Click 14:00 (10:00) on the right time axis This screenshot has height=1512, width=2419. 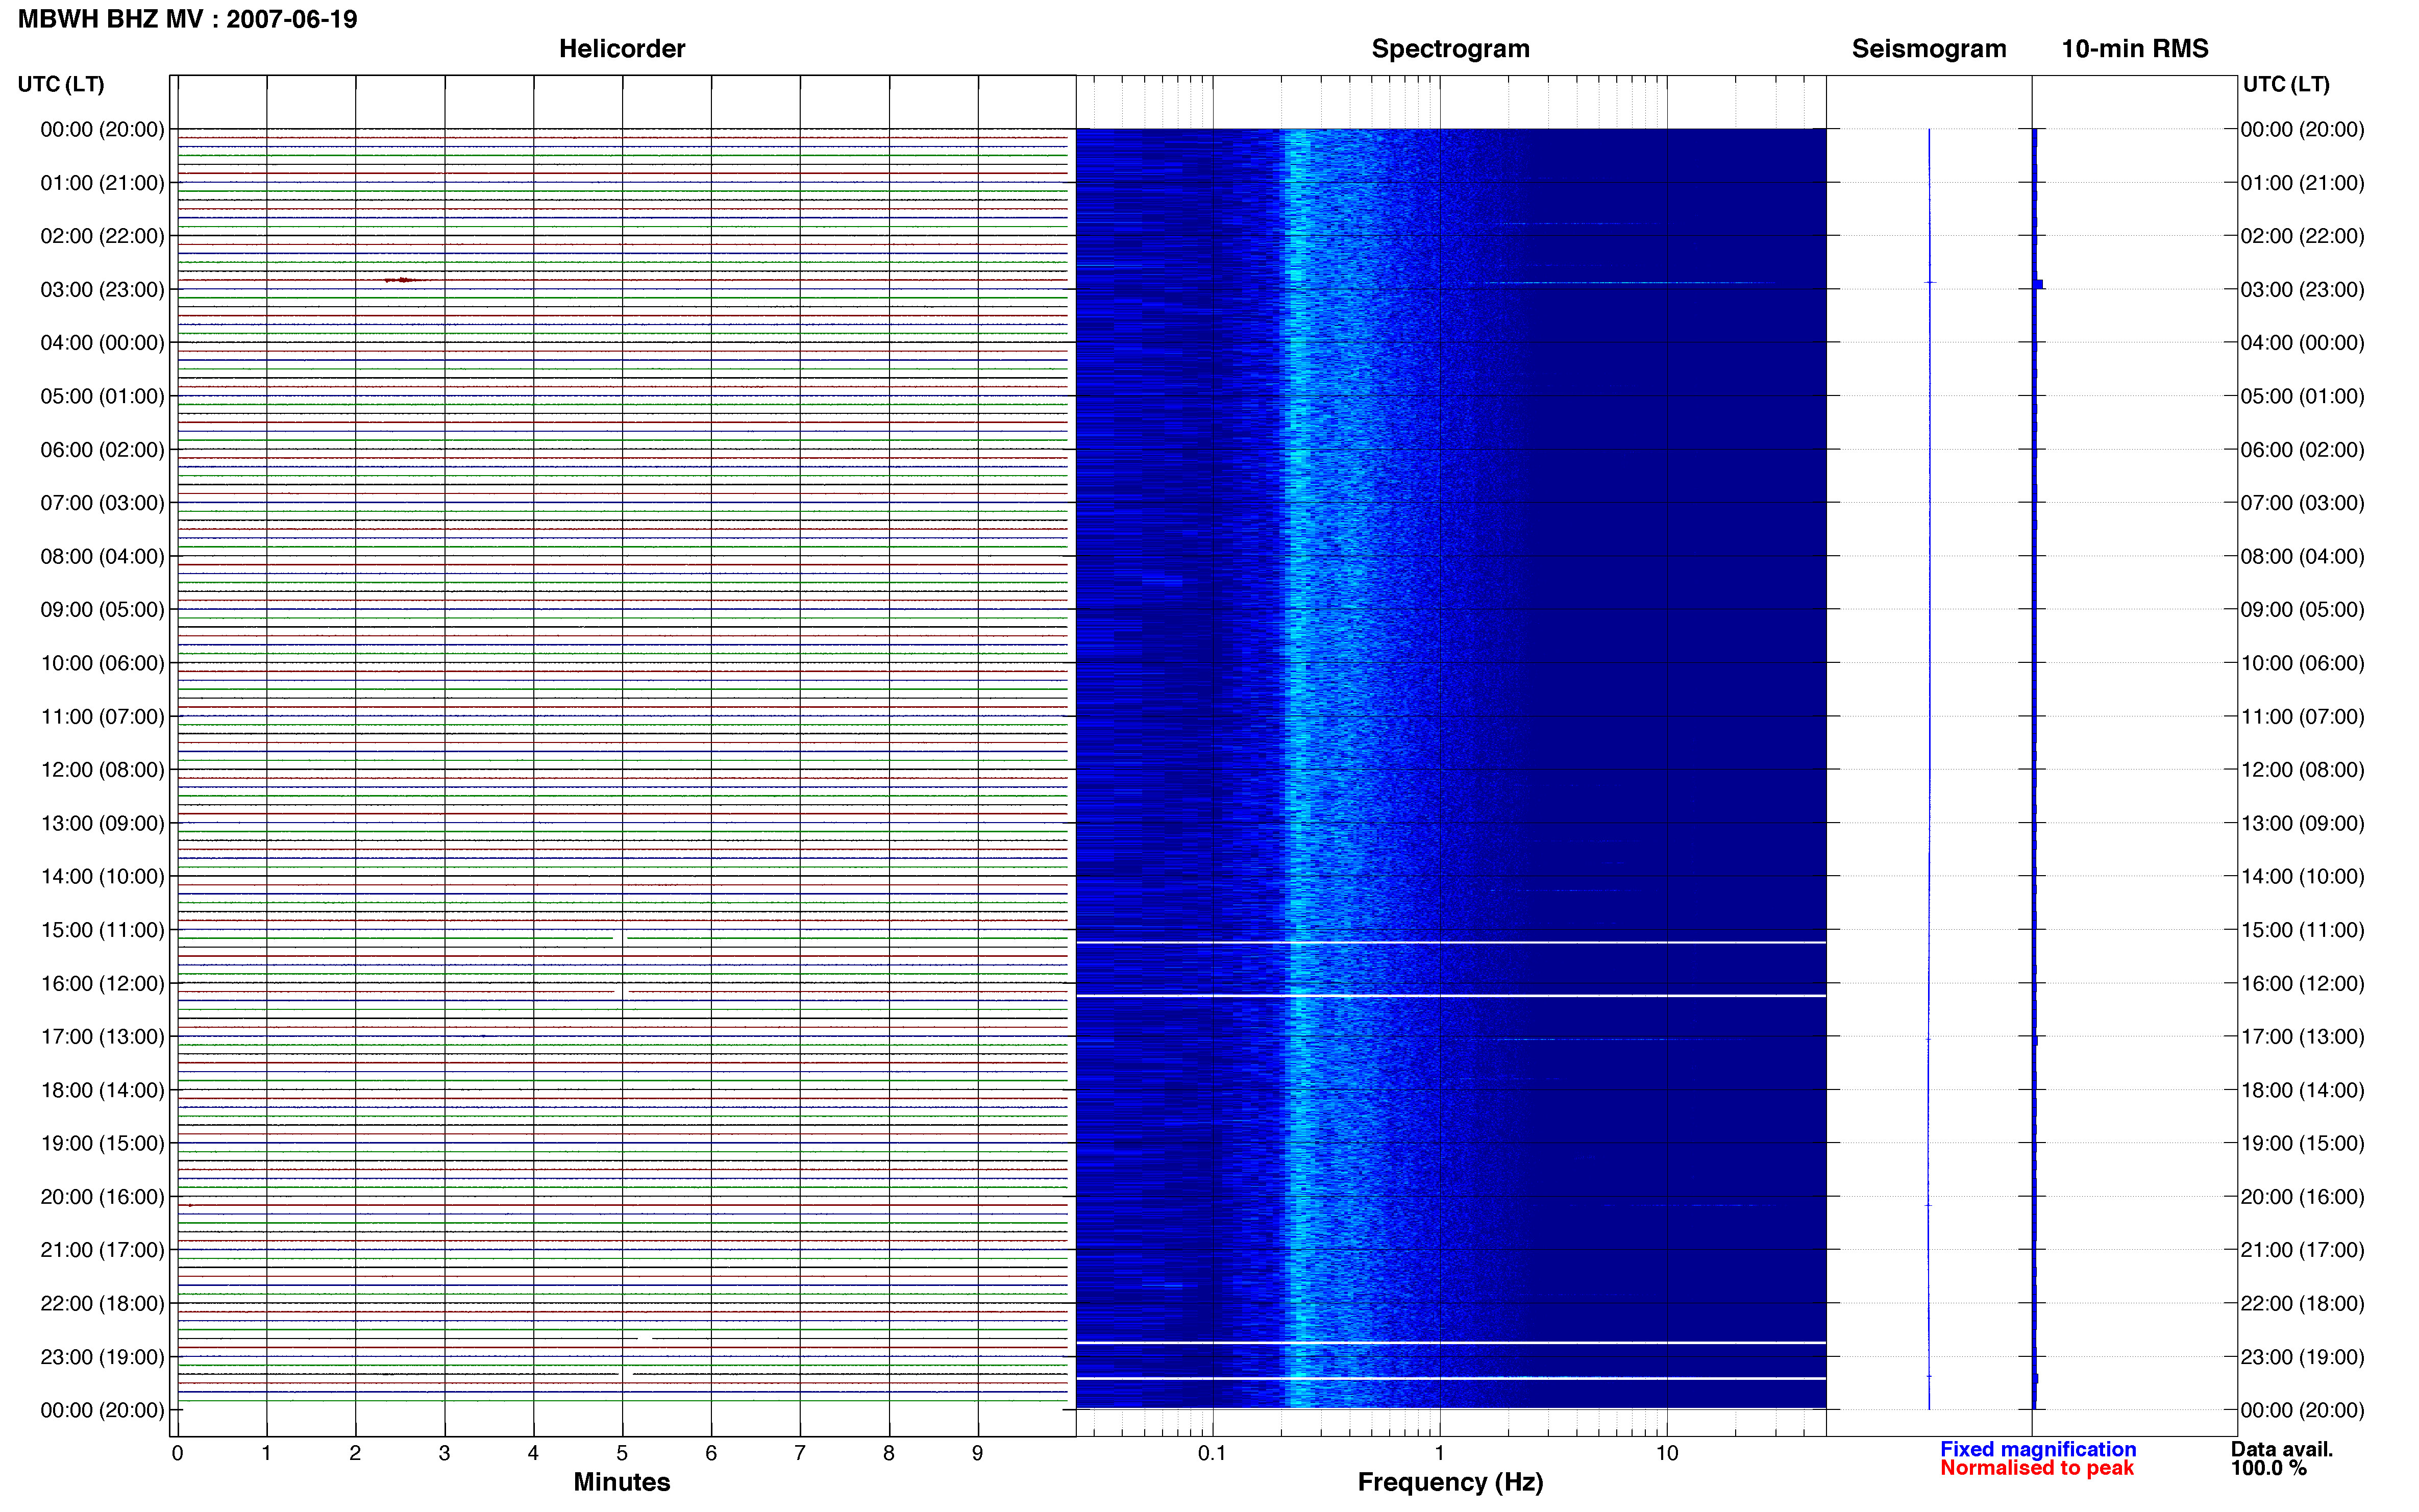(2302, 877)
